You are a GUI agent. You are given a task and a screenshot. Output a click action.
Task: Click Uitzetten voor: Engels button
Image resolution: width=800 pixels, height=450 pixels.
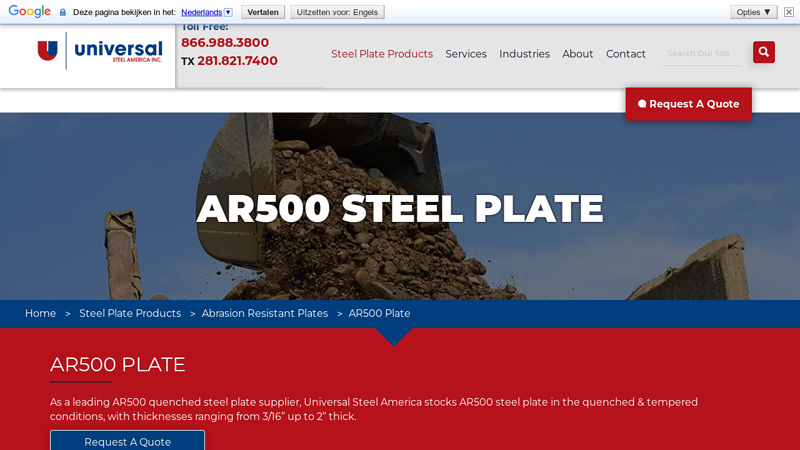tap(337, 12)
